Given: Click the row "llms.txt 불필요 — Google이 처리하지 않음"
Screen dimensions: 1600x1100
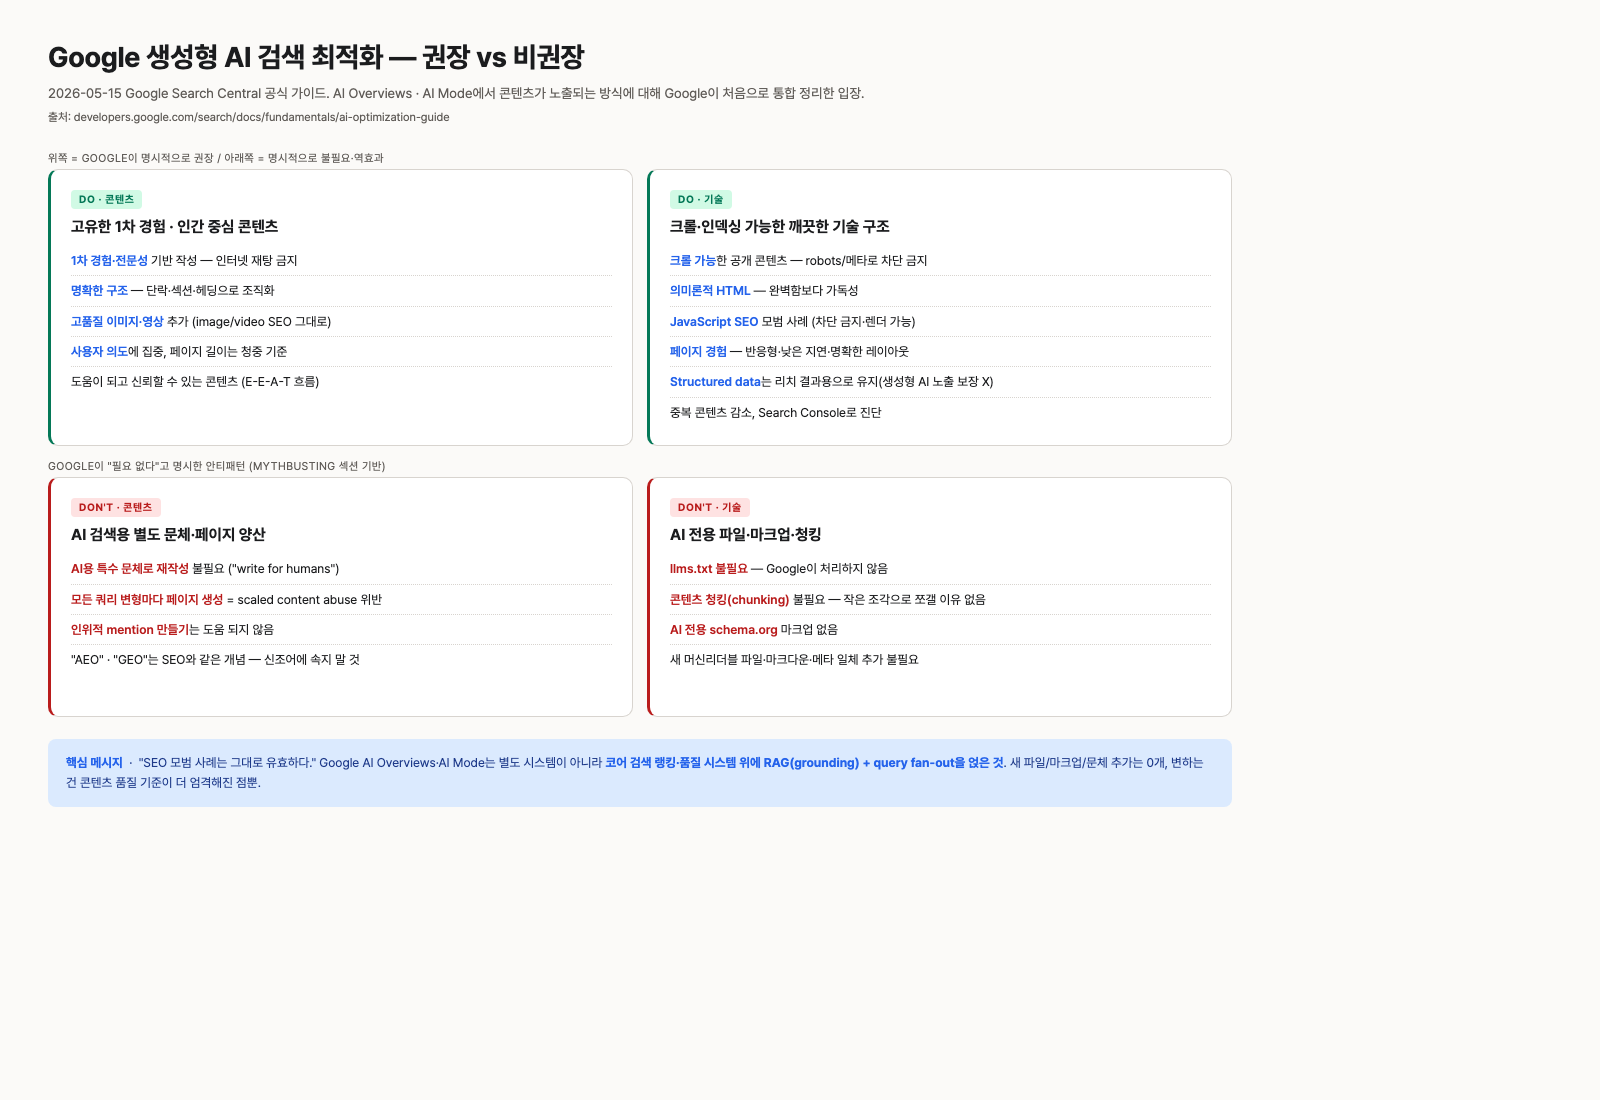Looking at the screenshot, I should click(x=940, y=568).
